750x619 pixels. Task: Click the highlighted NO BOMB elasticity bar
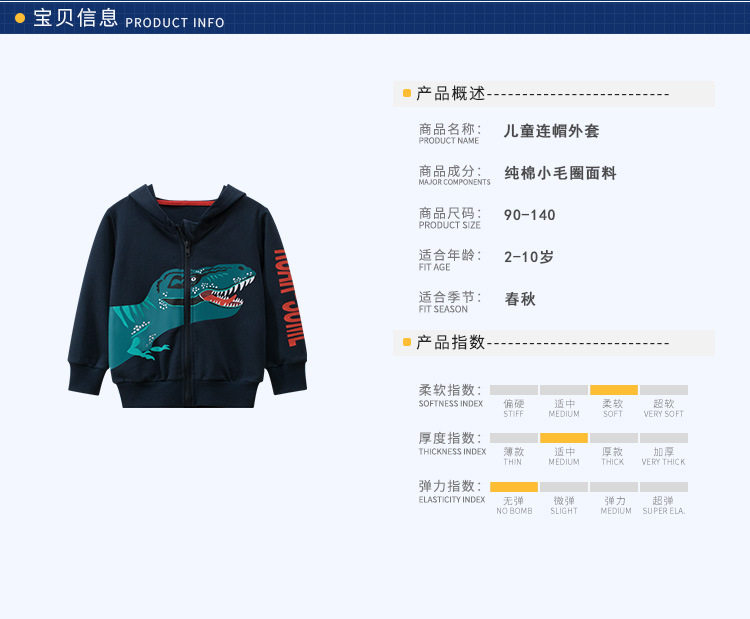pyautogui.click(x=514, y=487)
